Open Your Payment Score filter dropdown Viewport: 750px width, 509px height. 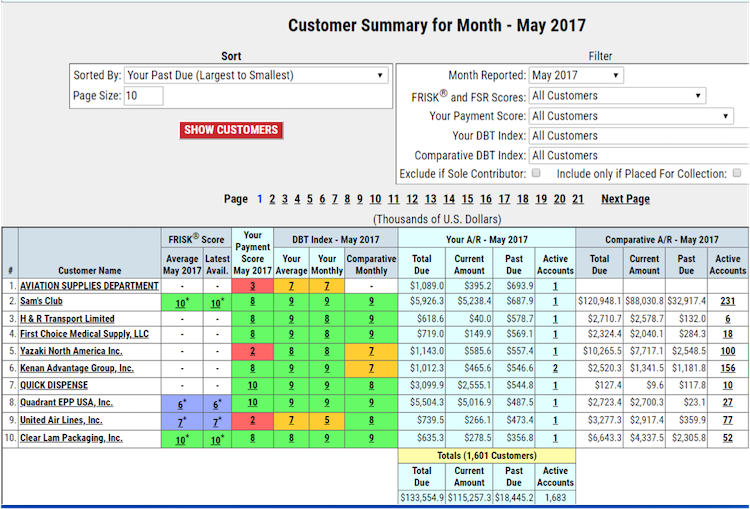(631, 116)
